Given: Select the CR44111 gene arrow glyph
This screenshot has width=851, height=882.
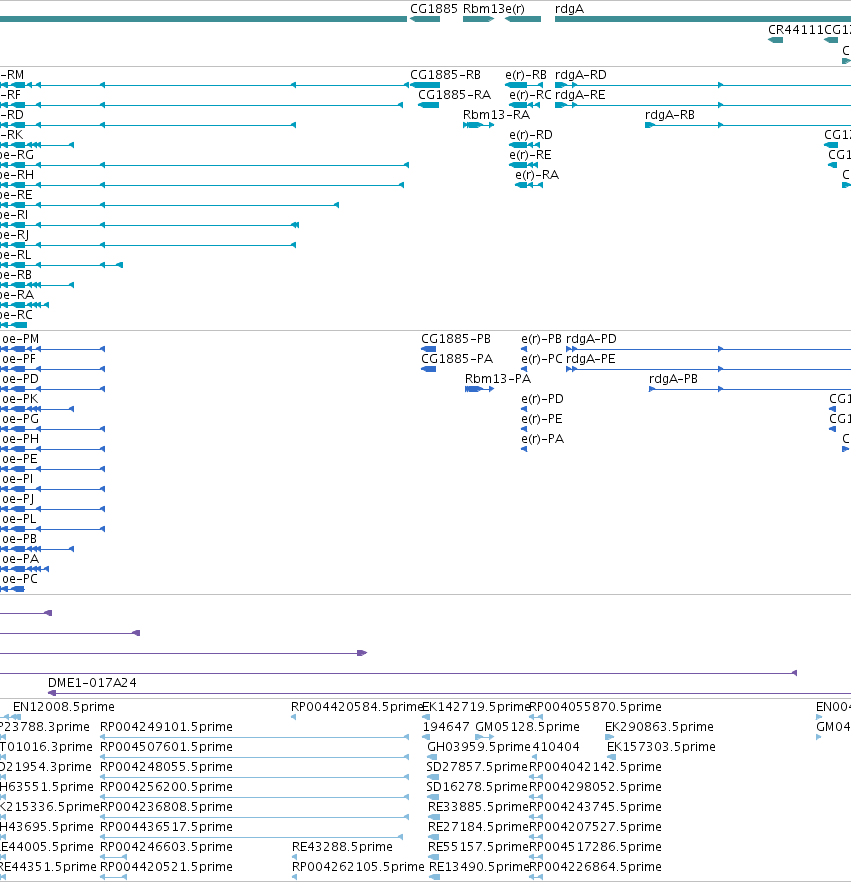Looking at the screenshot, I should [x=776, y=40].
